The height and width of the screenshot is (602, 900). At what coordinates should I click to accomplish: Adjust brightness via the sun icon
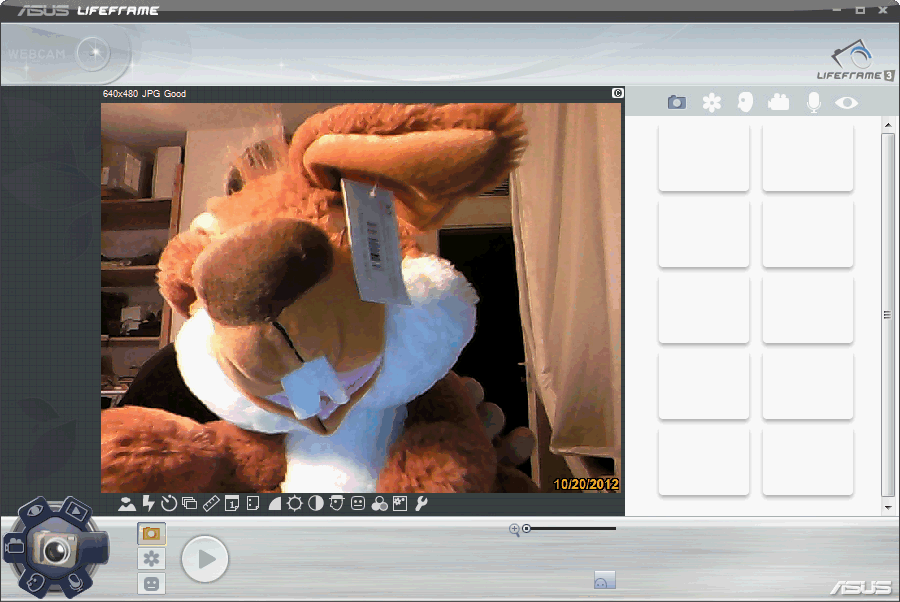coord(294,504)
